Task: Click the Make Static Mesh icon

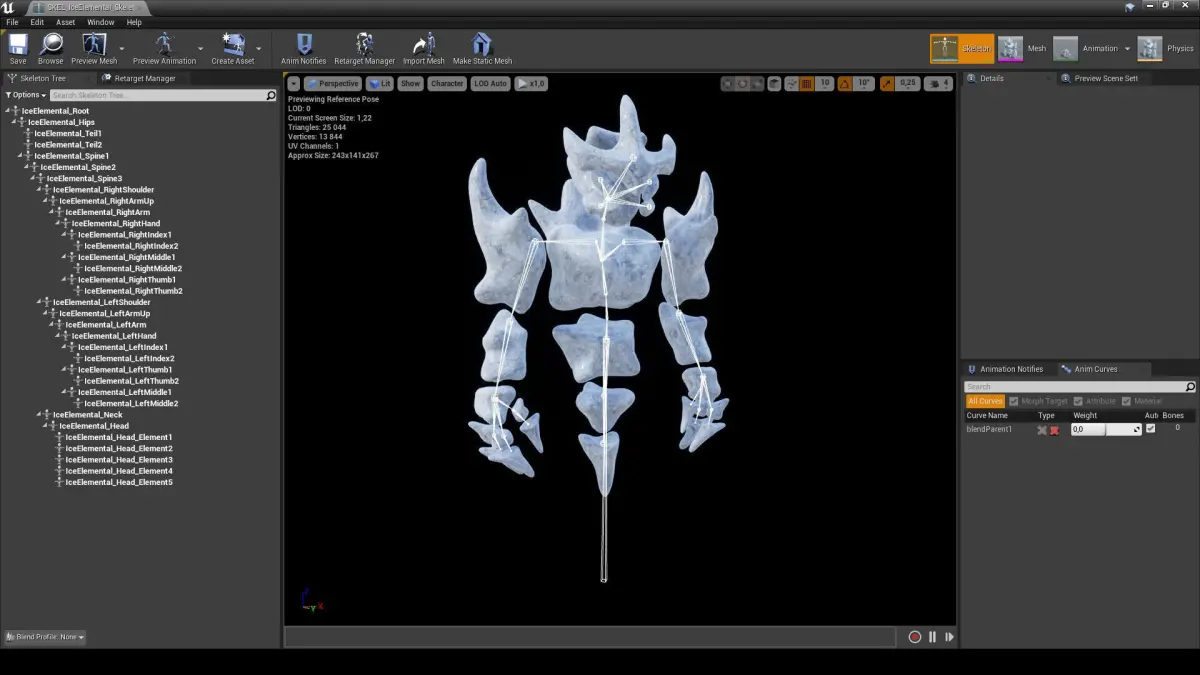Action: coord(482,44)
